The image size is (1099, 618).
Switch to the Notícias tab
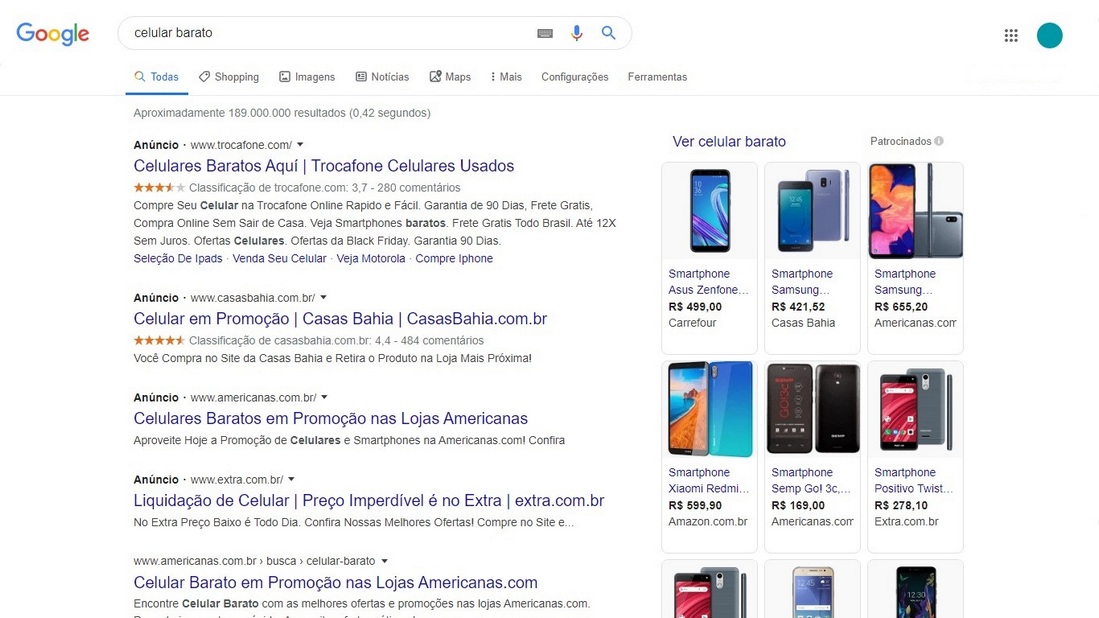(382, 77)
